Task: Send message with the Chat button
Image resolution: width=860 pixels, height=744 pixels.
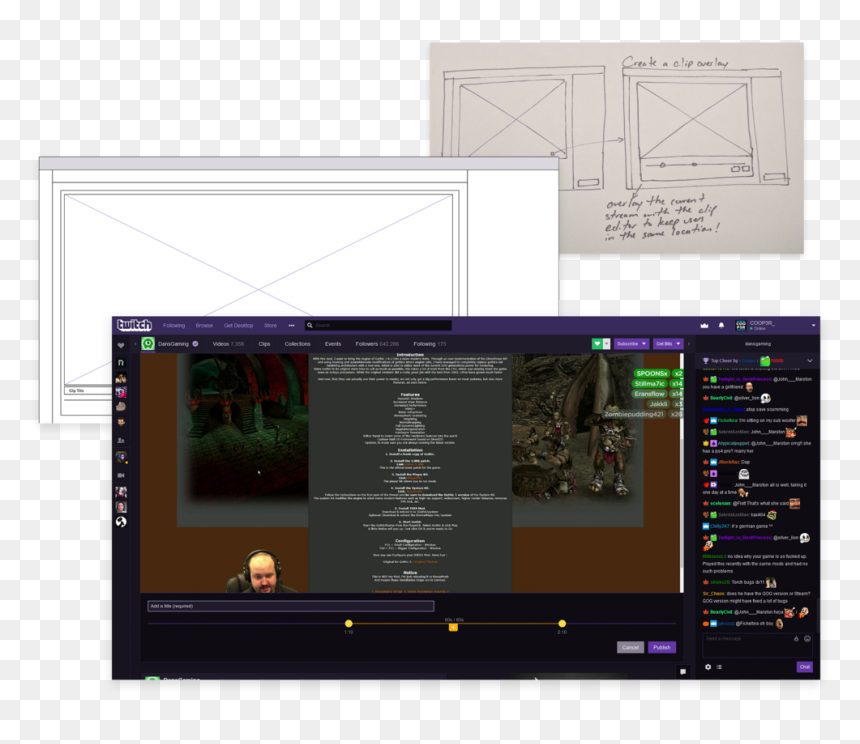Action: pos(805,667)
